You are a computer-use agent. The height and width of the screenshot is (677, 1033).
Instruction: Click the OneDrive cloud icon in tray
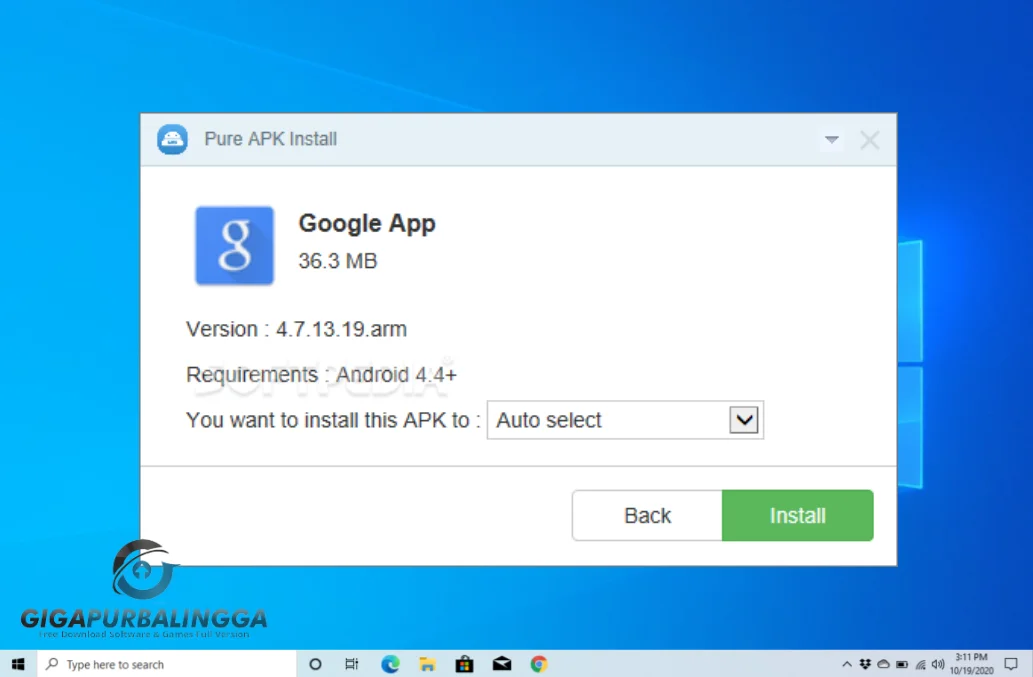pyautogui.click(x=883, y=663)
